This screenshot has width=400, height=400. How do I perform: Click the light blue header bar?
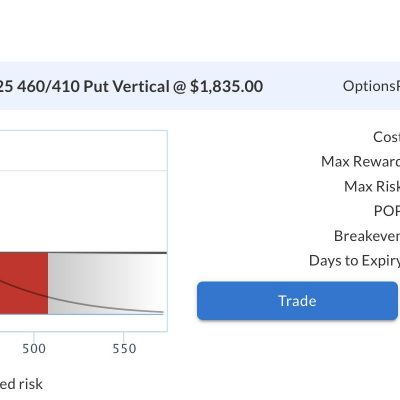(200, 86)
